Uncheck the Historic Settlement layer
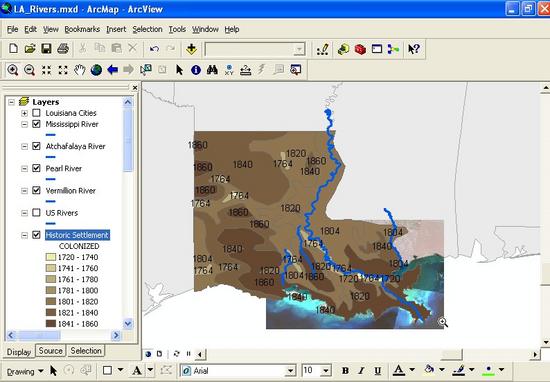This screenshot has width=550, height=382. click(36, 235)
